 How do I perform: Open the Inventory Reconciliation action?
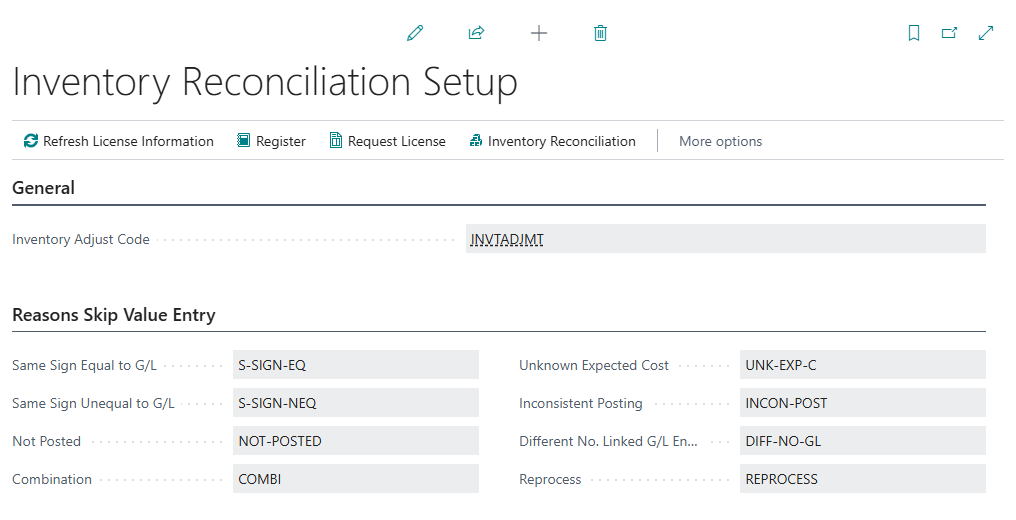(553, 141)
